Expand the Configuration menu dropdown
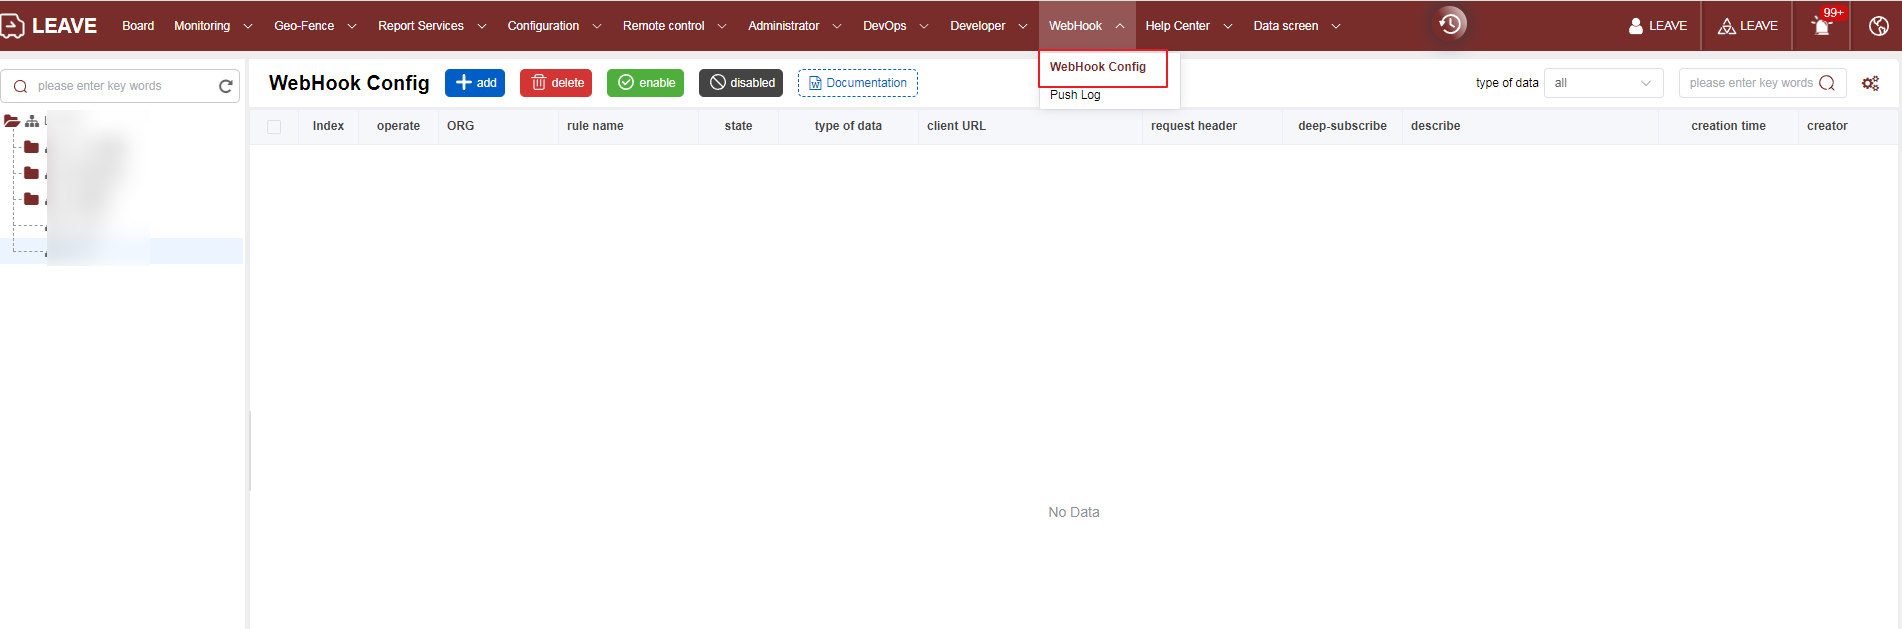Screen dimensions: 1902x629 553,26
